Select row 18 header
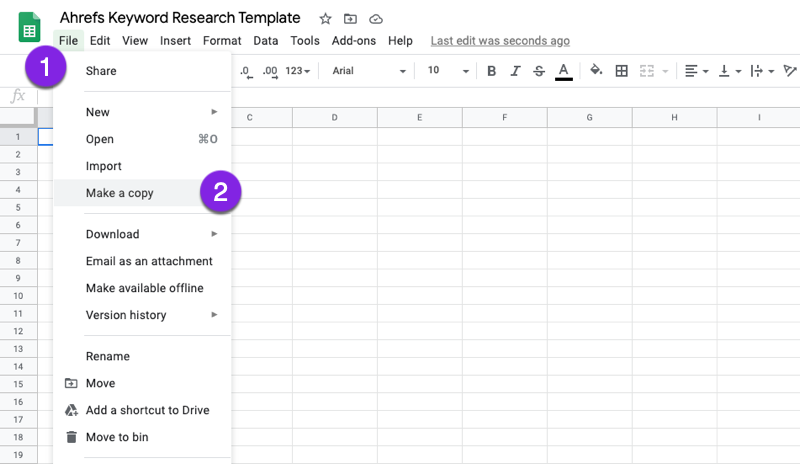The width and height of the screenshot is (800, 464). pyautogui.click(x=18, y=437)
